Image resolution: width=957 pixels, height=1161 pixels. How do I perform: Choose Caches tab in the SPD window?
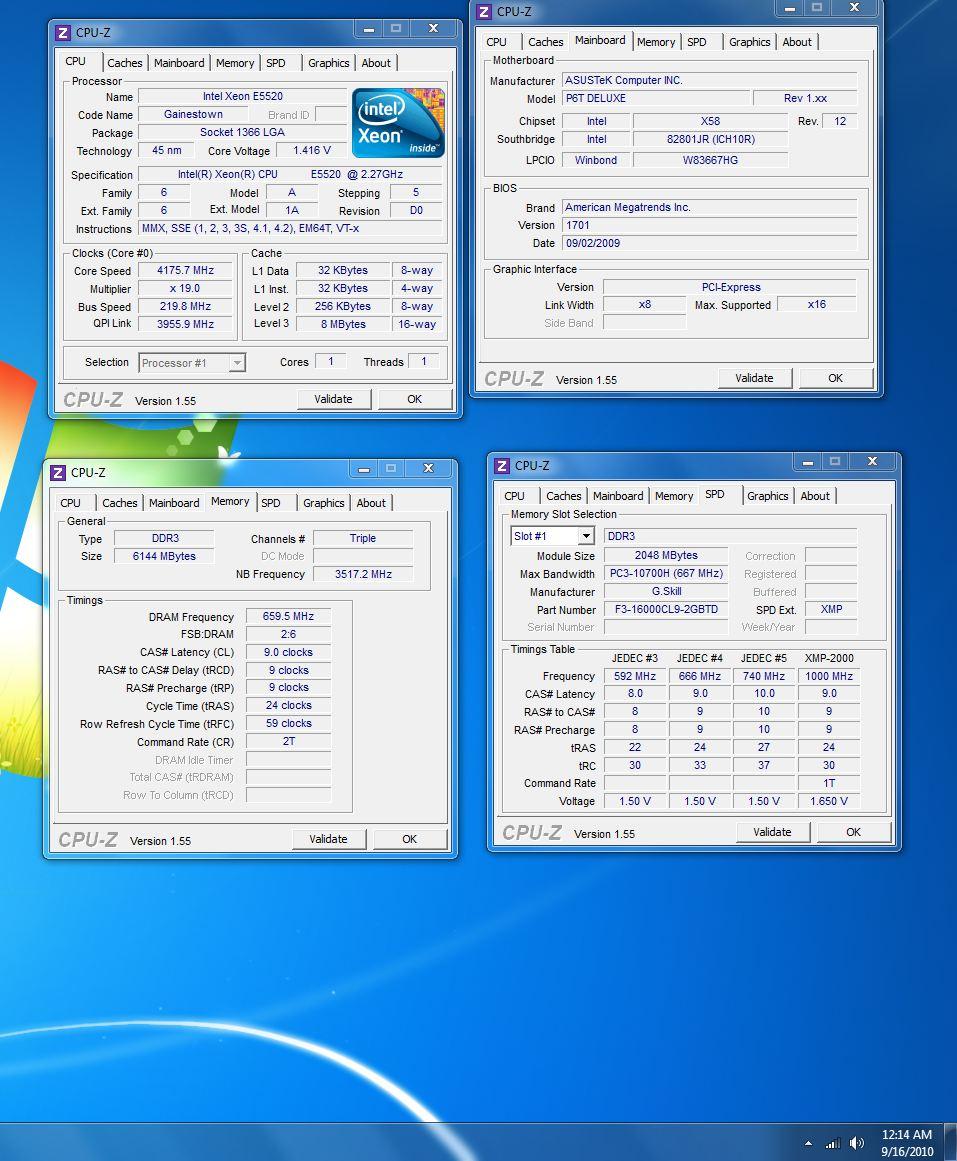[564, 496]
